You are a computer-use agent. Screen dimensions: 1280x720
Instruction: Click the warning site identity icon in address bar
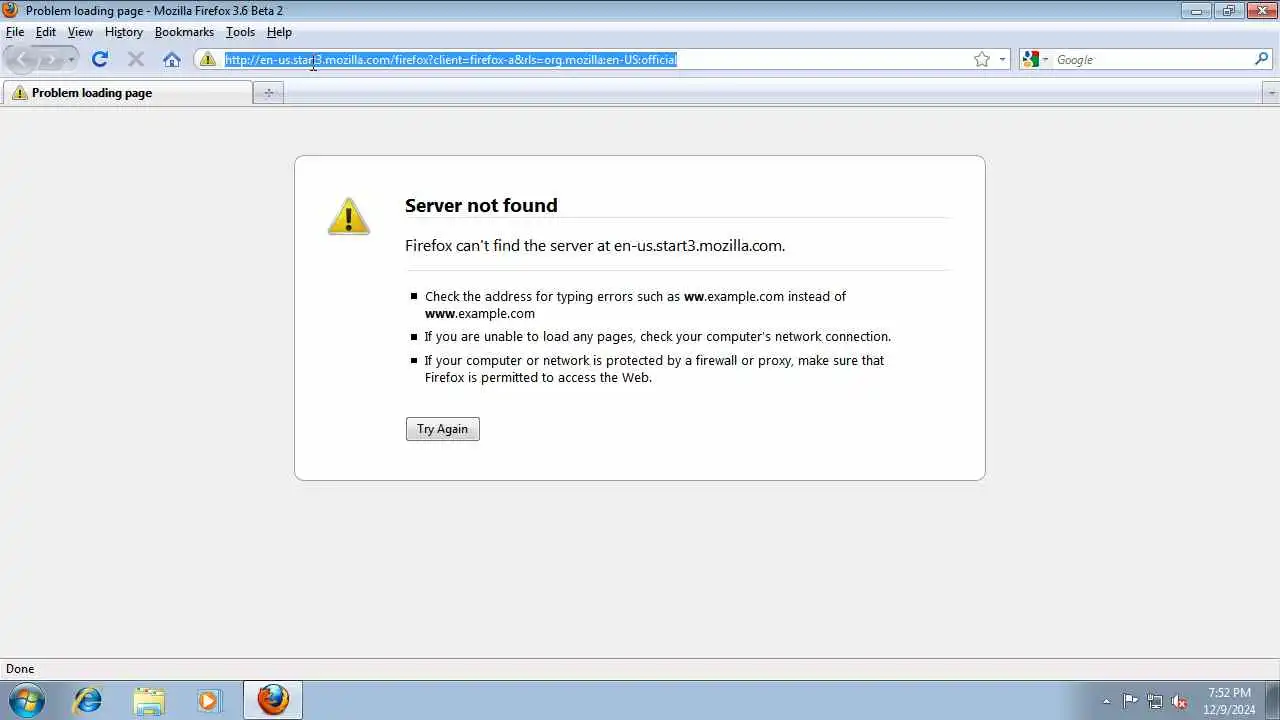pyautogui.click(x=208, y=59)
